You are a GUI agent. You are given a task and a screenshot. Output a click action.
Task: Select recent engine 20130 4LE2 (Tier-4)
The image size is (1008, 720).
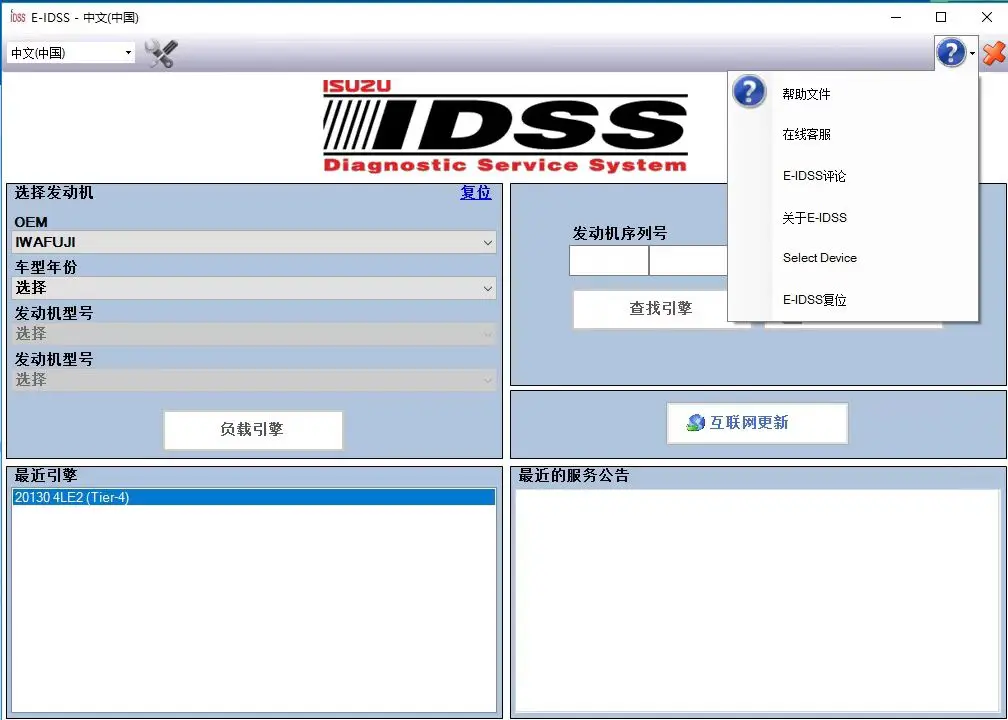[x=254, y=497]
